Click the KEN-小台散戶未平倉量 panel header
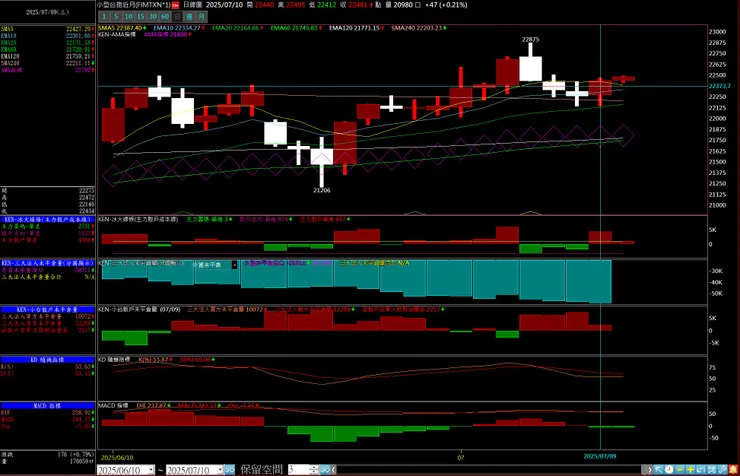 [x=47, y=309]
